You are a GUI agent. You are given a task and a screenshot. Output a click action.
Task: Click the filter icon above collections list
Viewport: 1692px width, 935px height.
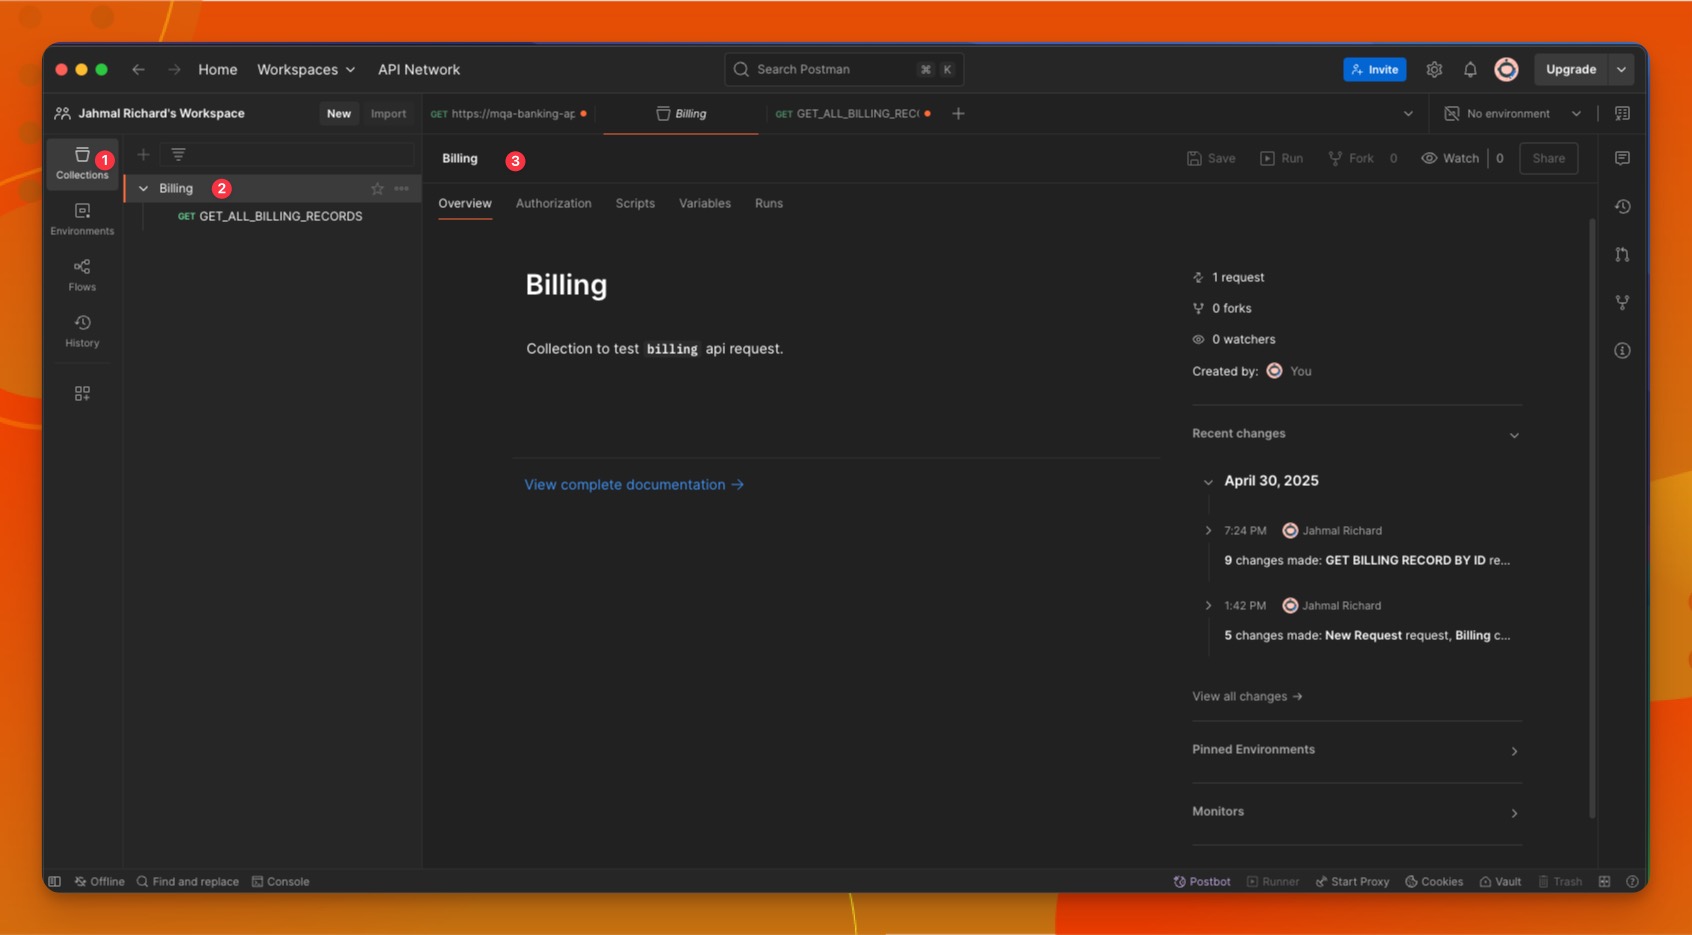(x=178, y=154)
